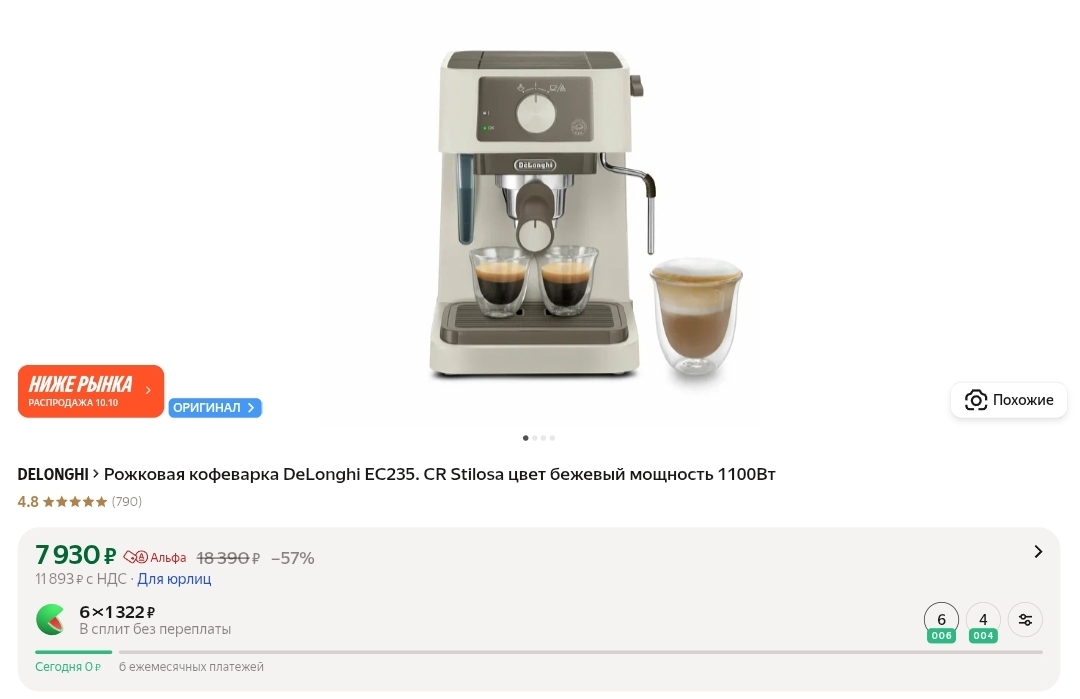The height and width of the screenshot is (699, 1080).
Task: Open the 790 reviews count
Action: (x=127, y=501)
